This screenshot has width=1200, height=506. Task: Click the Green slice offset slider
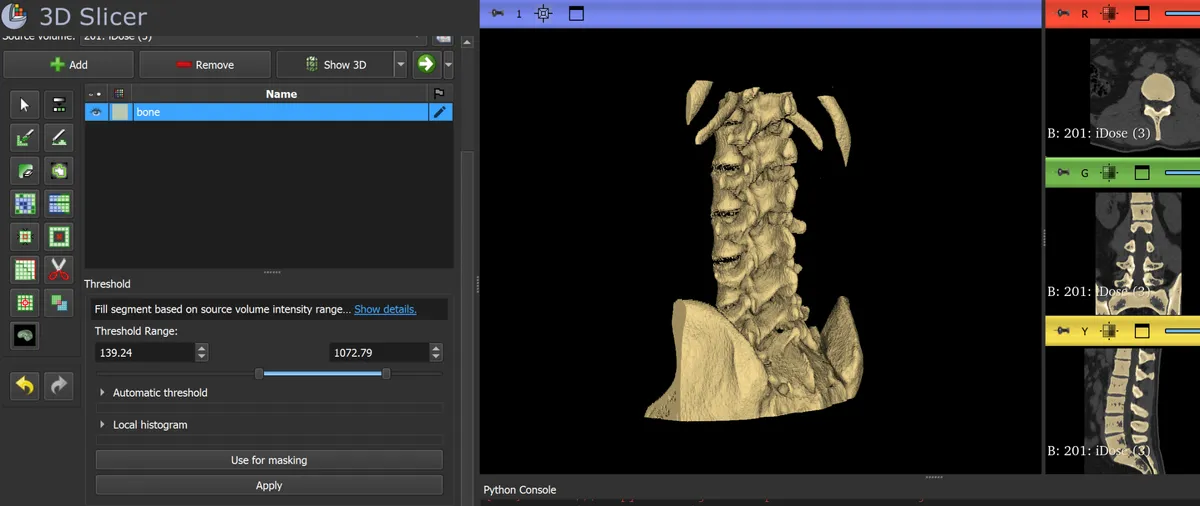click(x=1182, y=173)
